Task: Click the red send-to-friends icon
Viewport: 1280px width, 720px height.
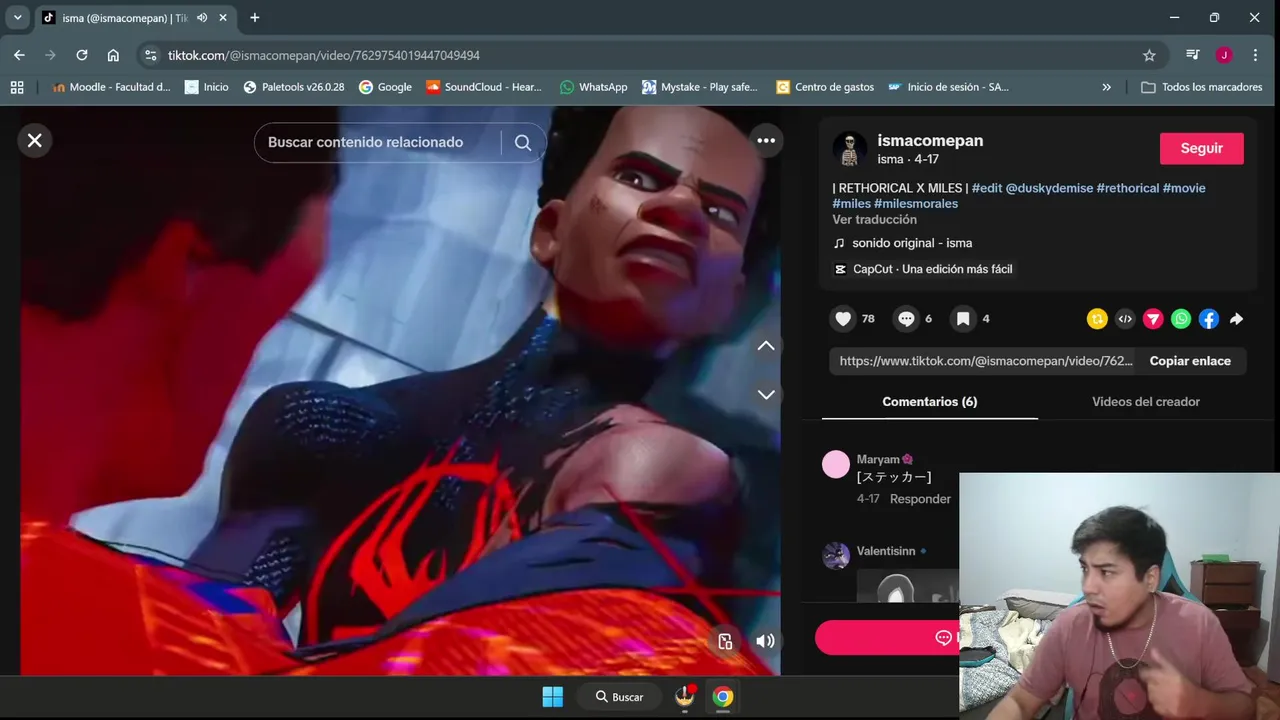Action: click(x=1153, y=319)
